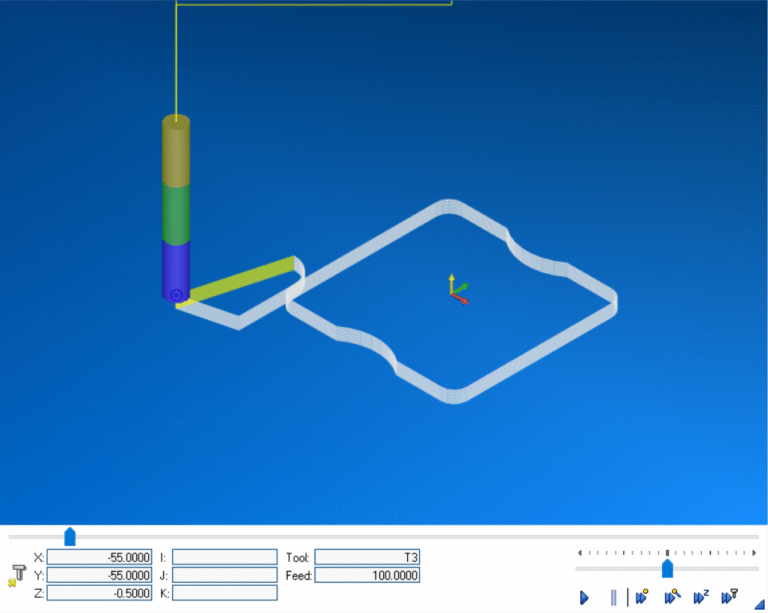Click the Y coordinate field
The width and height of the screenshot is (768, 613).
tap(99, 575)
